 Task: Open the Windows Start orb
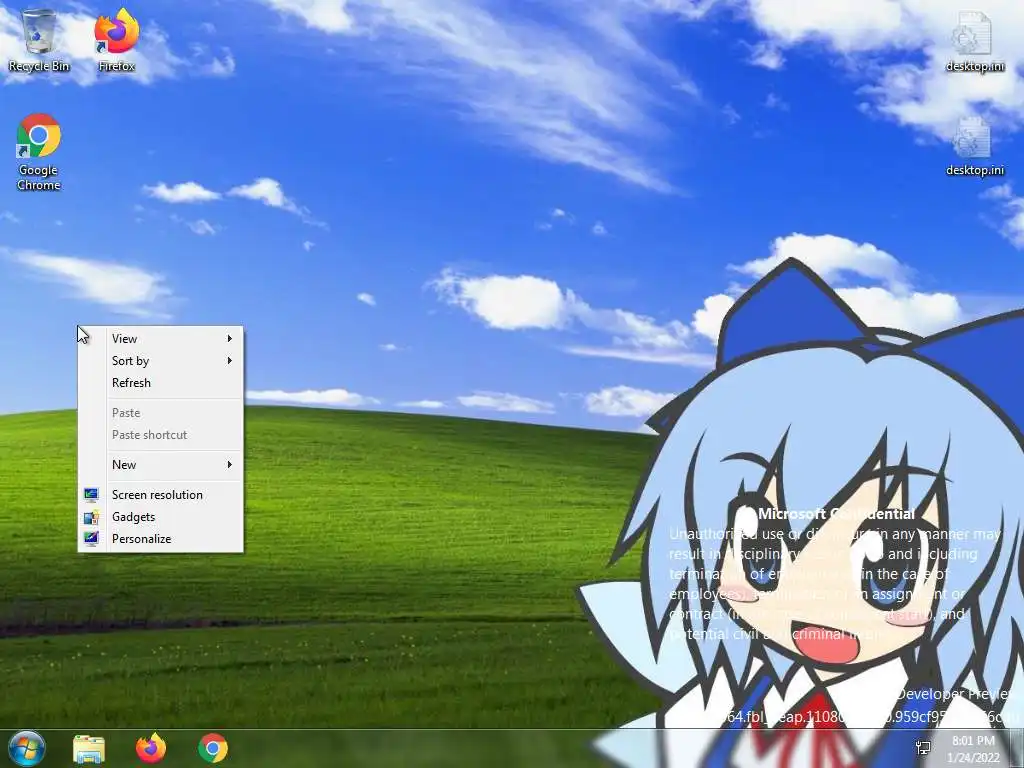[x=27, y=748]
